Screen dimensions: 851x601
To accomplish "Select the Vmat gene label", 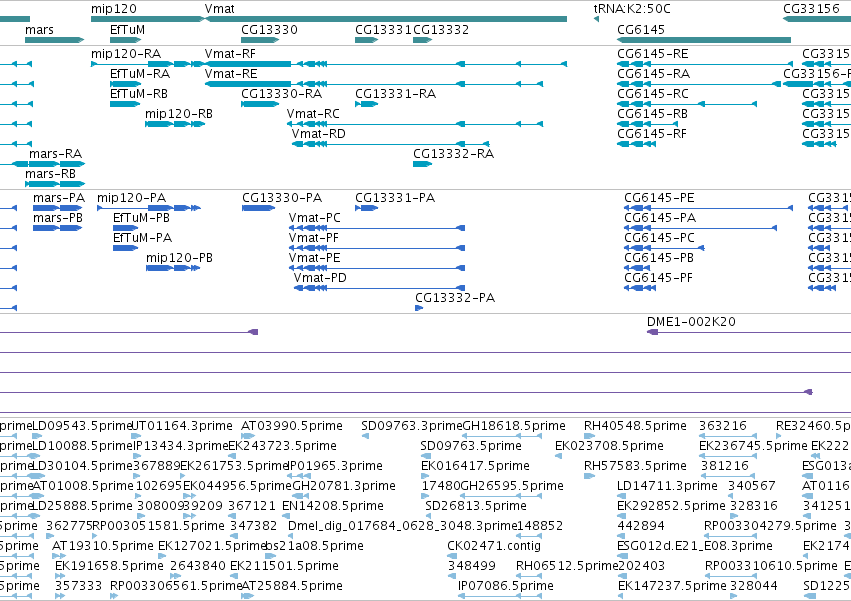I will pyautogui.click(x=220, y=9).
